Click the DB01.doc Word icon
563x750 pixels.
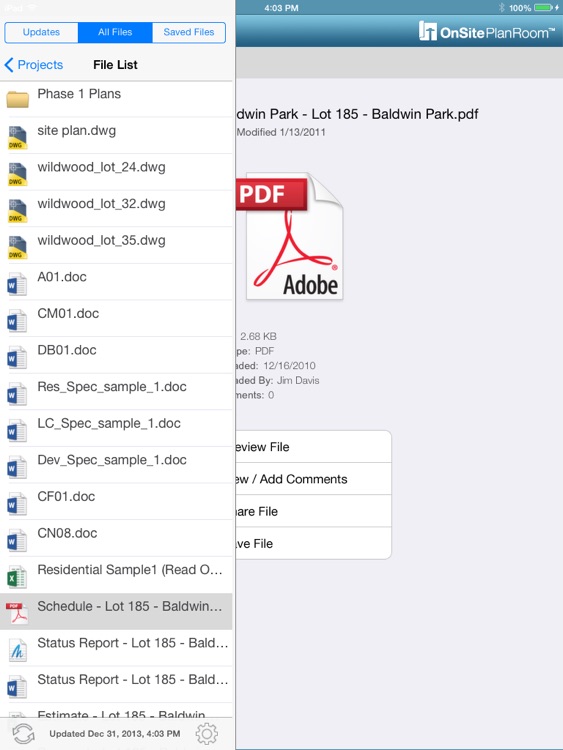(17, 357)
